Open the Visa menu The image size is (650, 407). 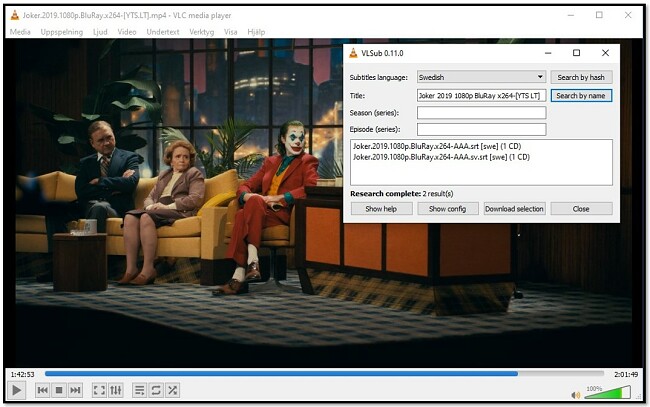(x=230, y=32)
